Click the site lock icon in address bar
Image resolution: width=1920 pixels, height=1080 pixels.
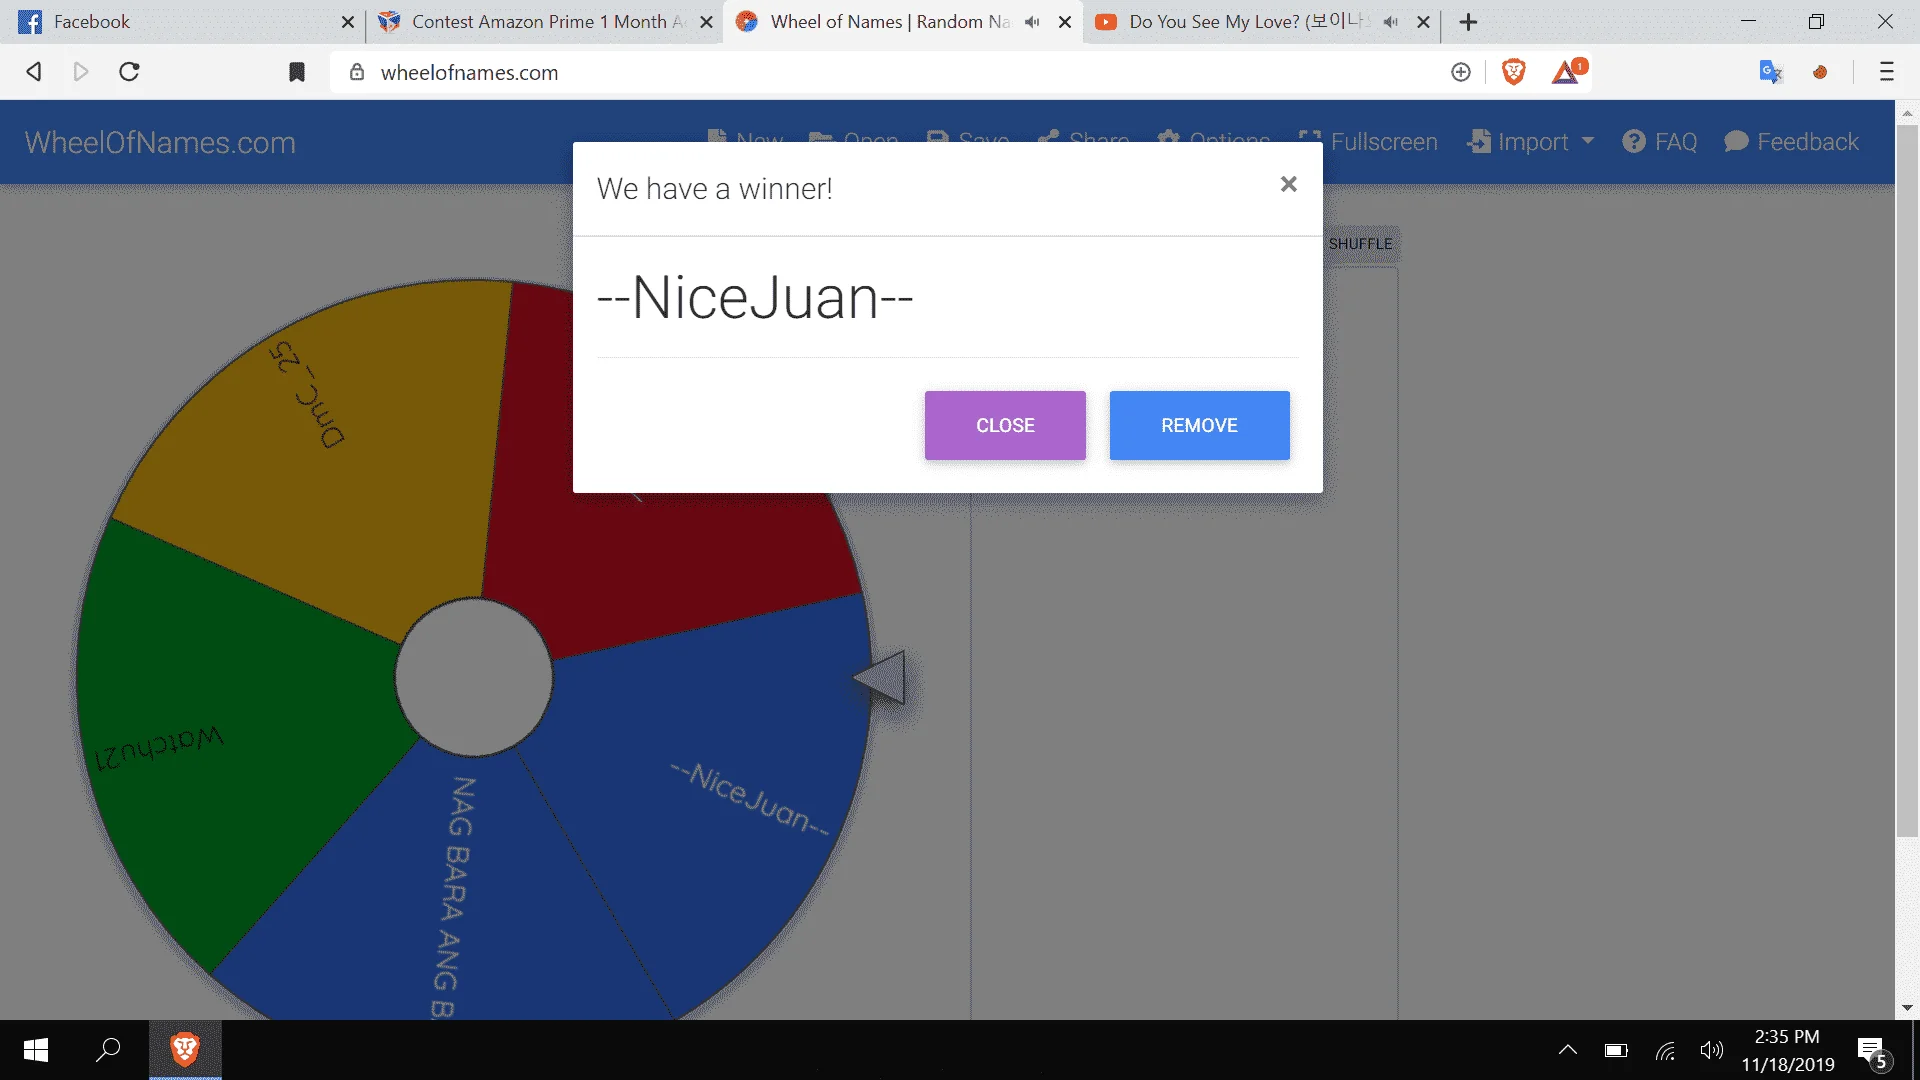click(357, 72)
